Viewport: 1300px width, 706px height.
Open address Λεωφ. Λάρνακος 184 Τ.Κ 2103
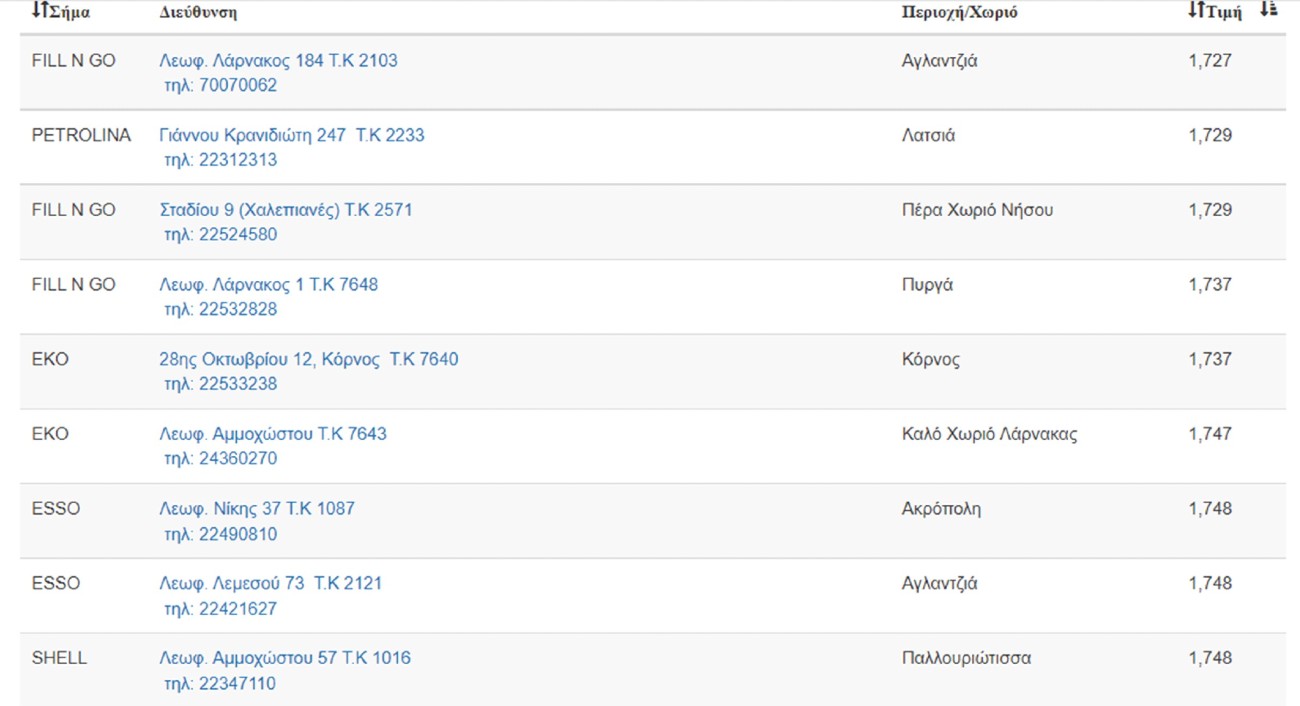pos(278,61)
